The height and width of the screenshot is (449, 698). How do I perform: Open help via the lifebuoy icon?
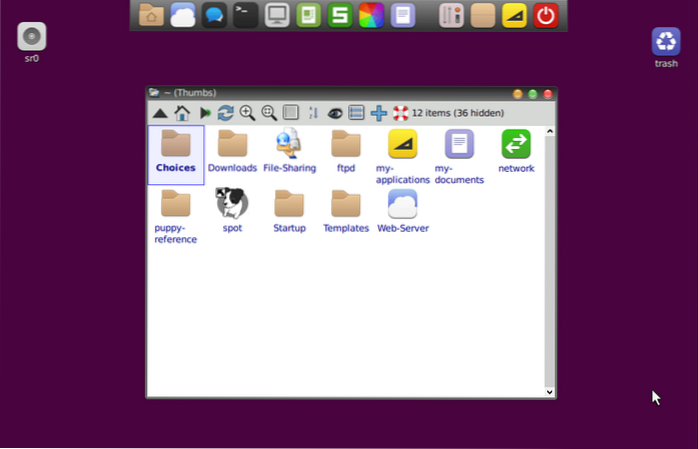[400, 114]
